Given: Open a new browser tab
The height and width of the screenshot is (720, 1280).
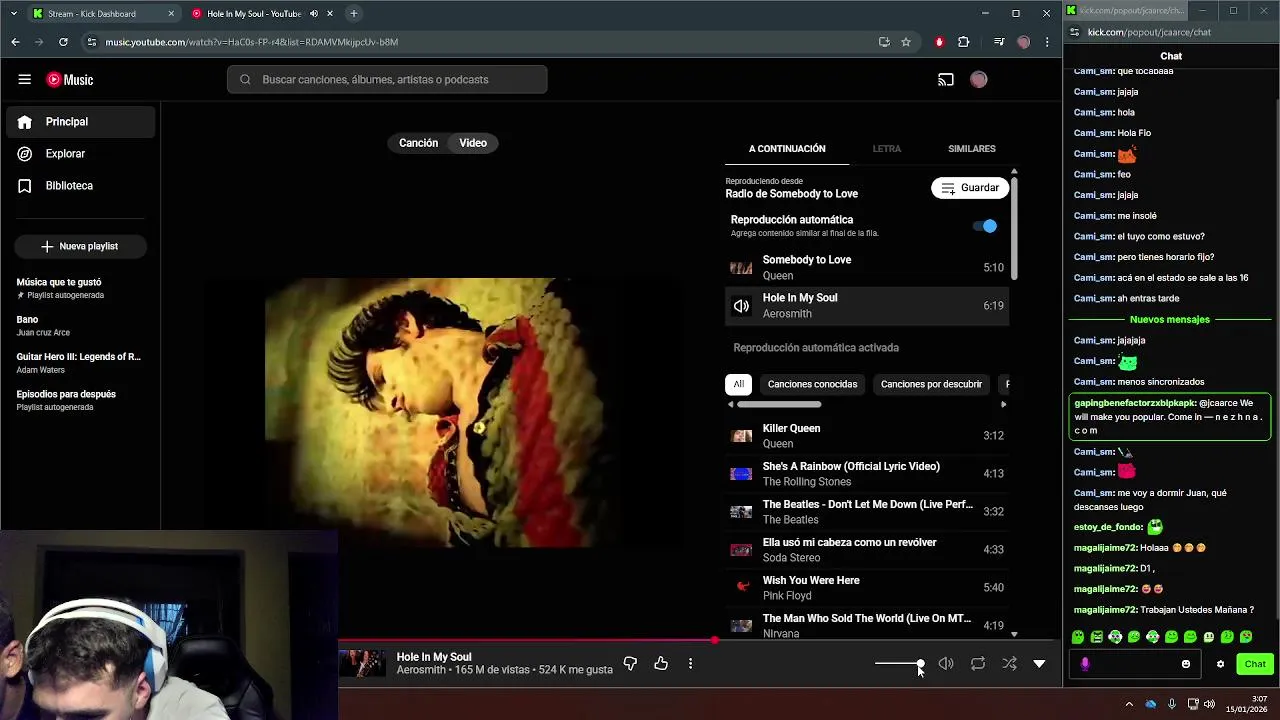Looking at the screenshot, I should [353, 13].
